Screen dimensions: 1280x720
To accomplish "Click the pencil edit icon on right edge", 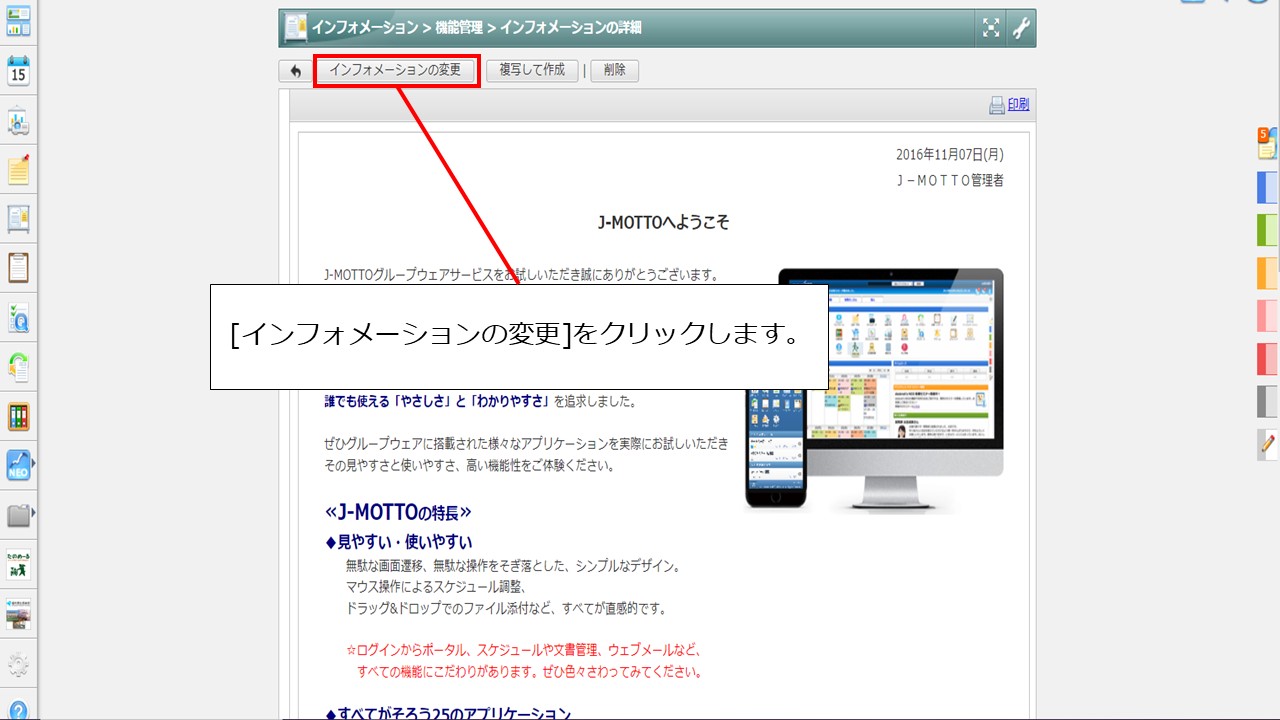I will click(1267, 444).
